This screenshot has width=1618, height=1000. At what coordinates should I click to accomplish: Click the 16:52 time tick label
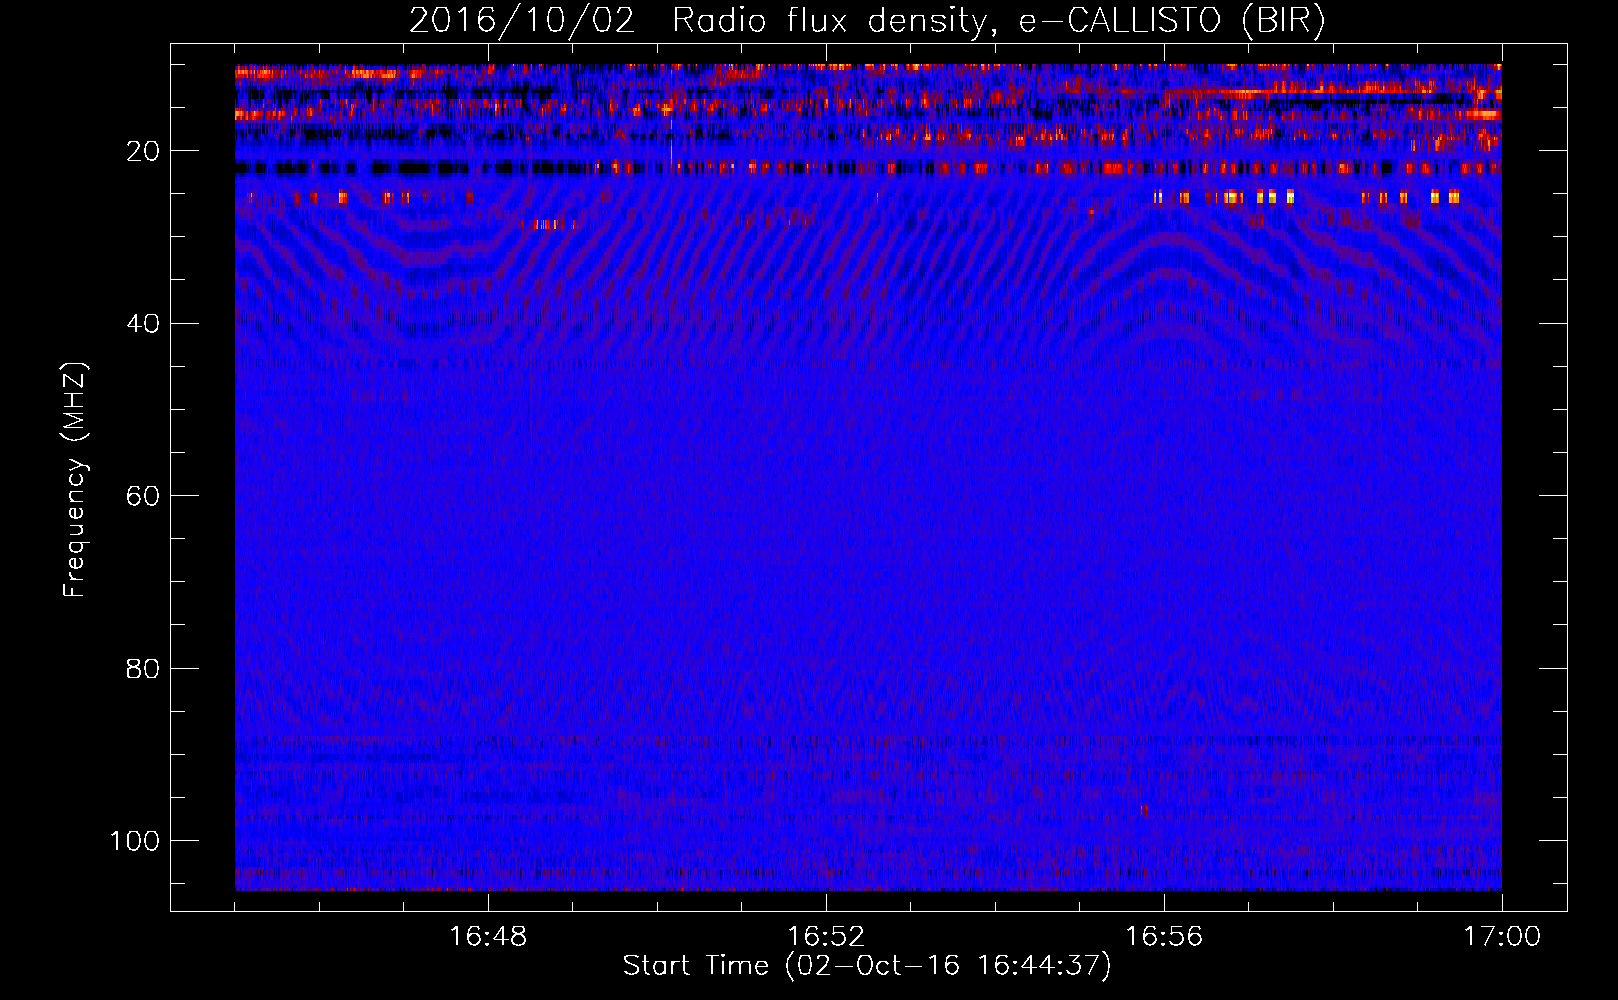click(826, 937)
